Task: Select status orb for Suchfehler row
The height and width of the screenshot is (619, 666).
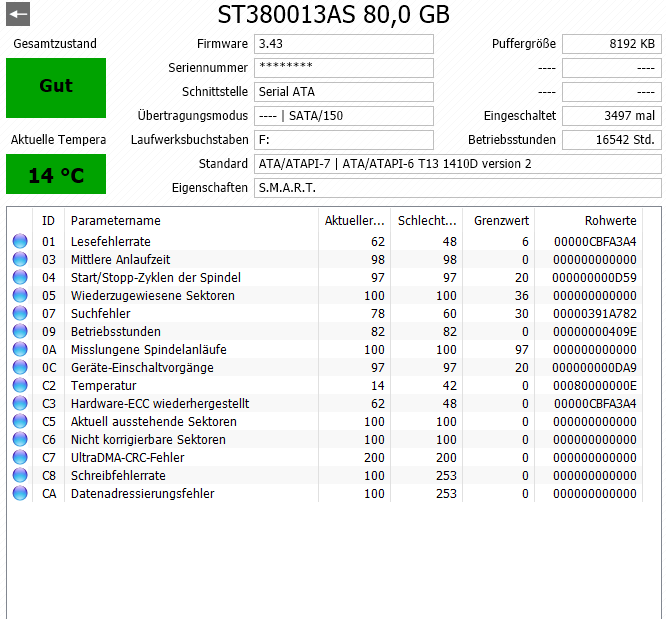Action: click(x=20, y=313)
